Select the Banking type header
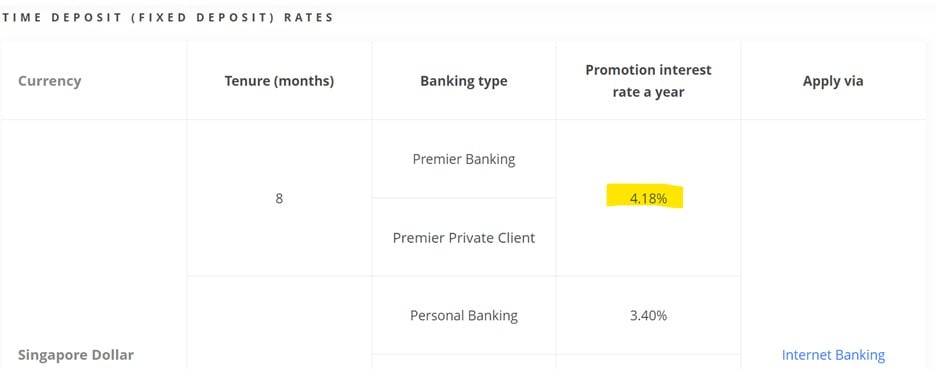Screen dimensions: 936x369 click(x=464, y=81)
